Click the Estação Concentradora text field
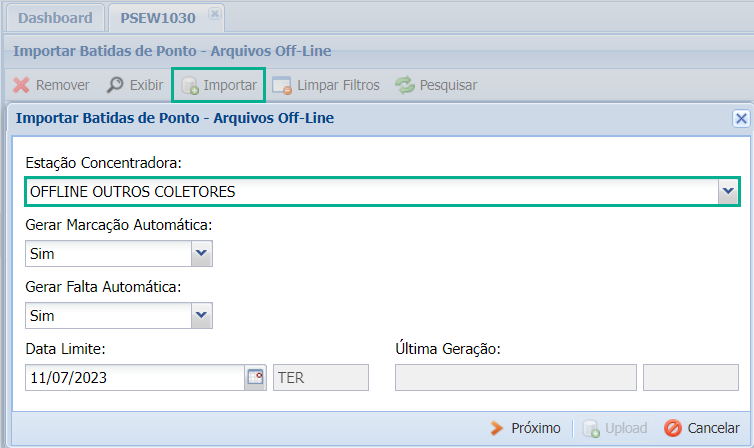 pos(370,191)
